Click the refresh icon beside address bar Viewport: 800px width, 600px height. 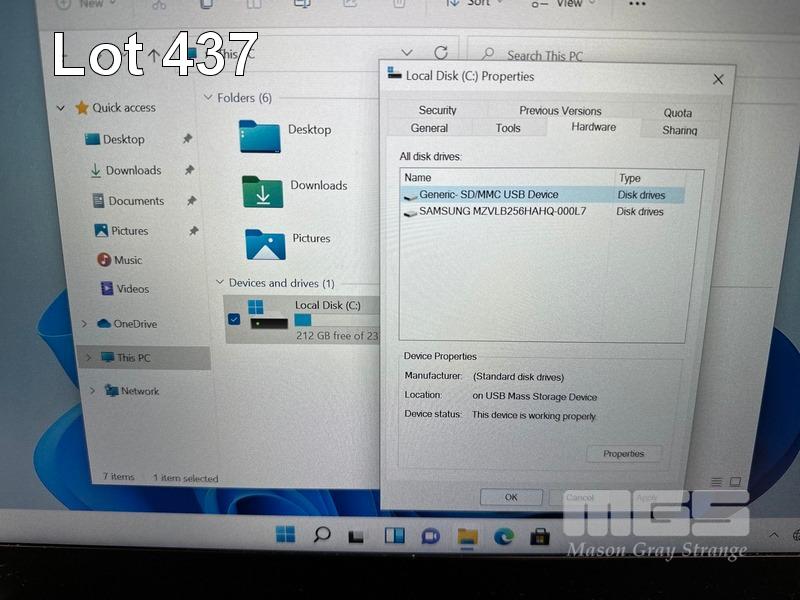pos(441,53)
